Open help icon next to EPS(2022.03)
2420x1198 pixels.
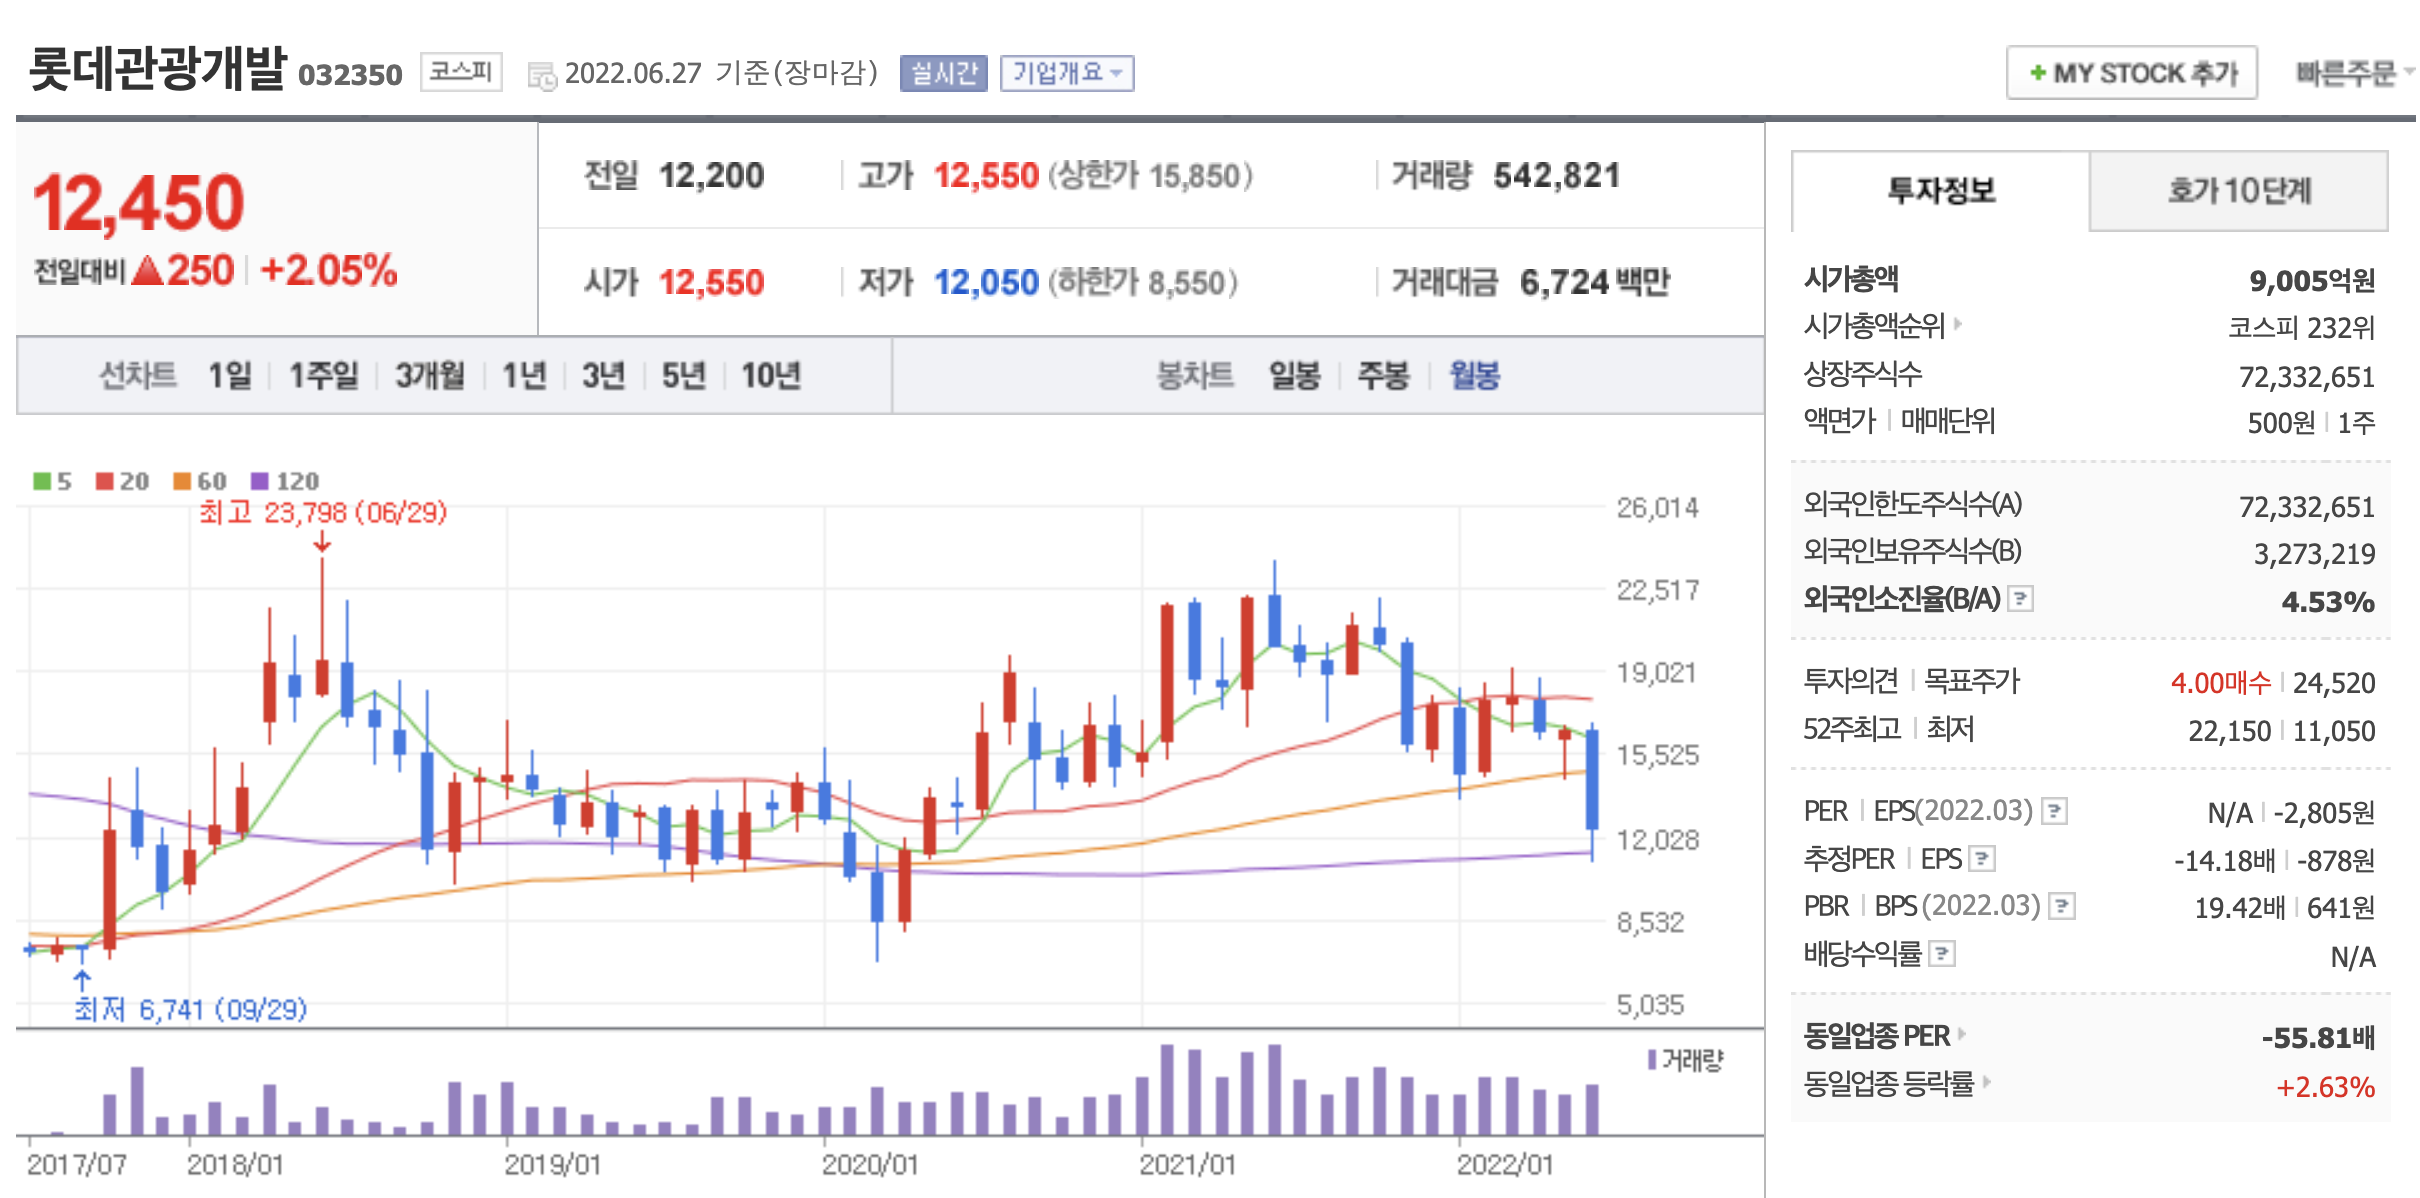(x=2055, y=811)
